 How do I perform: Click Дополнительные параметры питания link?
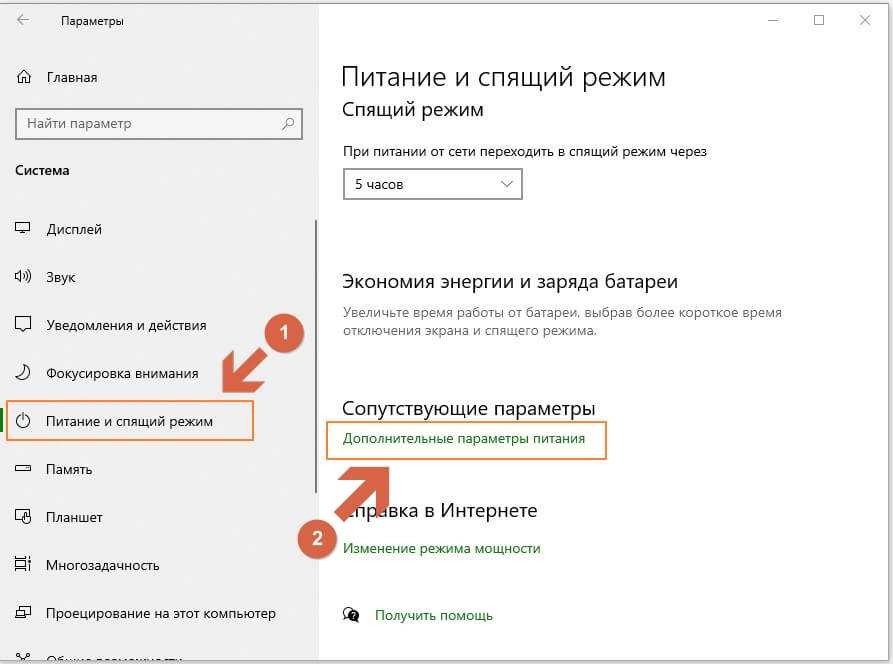[x=464, y=438]
